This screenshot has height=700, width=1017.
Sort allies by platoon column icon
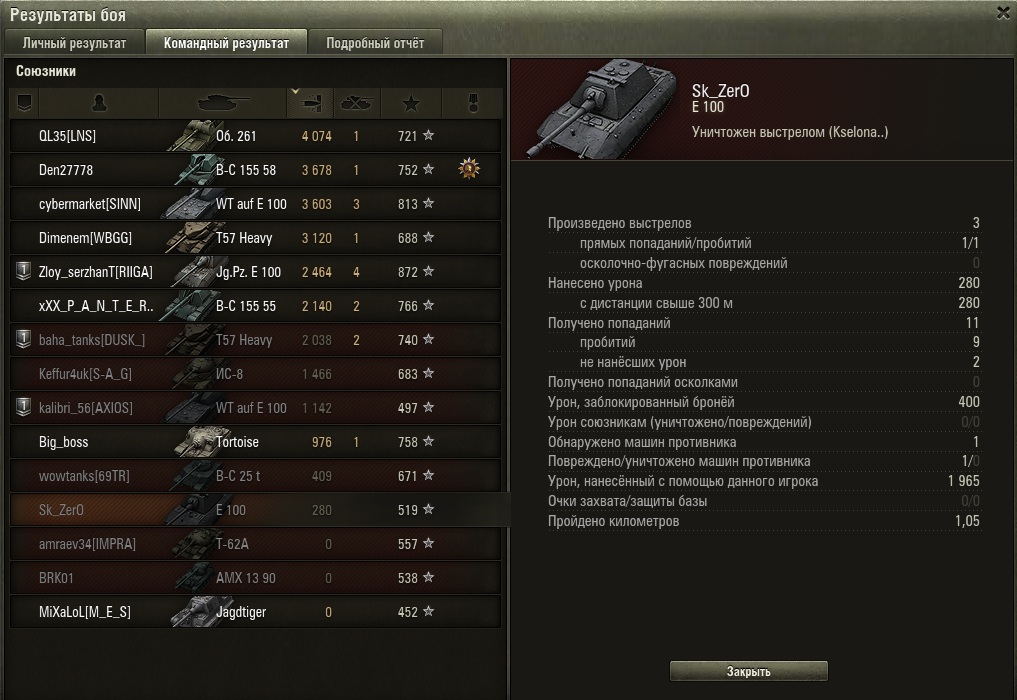pos(24,103)
